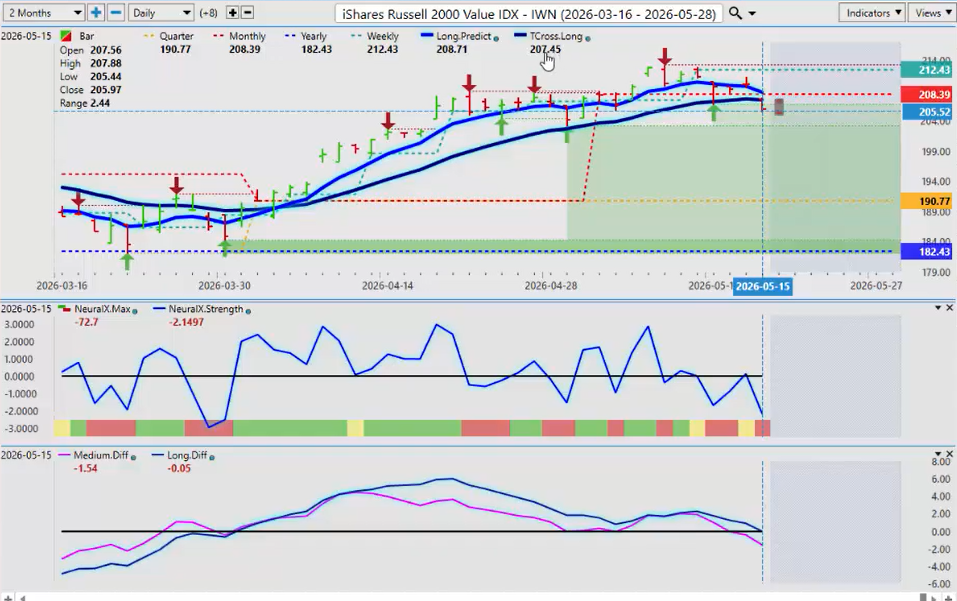
Task: Click the High 207.88 value
Action: (x=106, y=63)
